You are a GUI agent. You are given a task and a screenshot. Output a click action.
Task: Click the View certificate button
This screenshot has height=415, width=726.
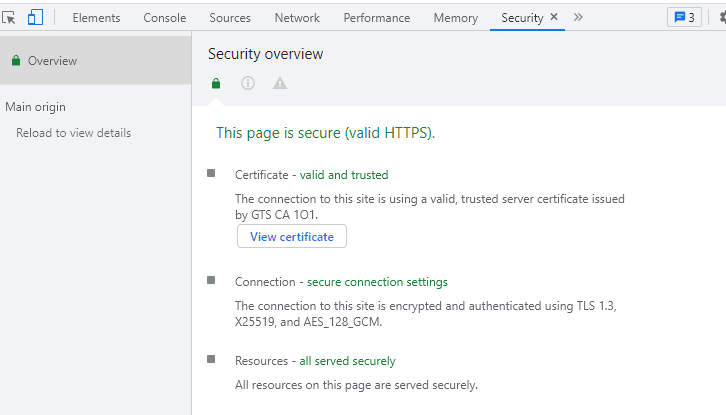pos(292,236)
